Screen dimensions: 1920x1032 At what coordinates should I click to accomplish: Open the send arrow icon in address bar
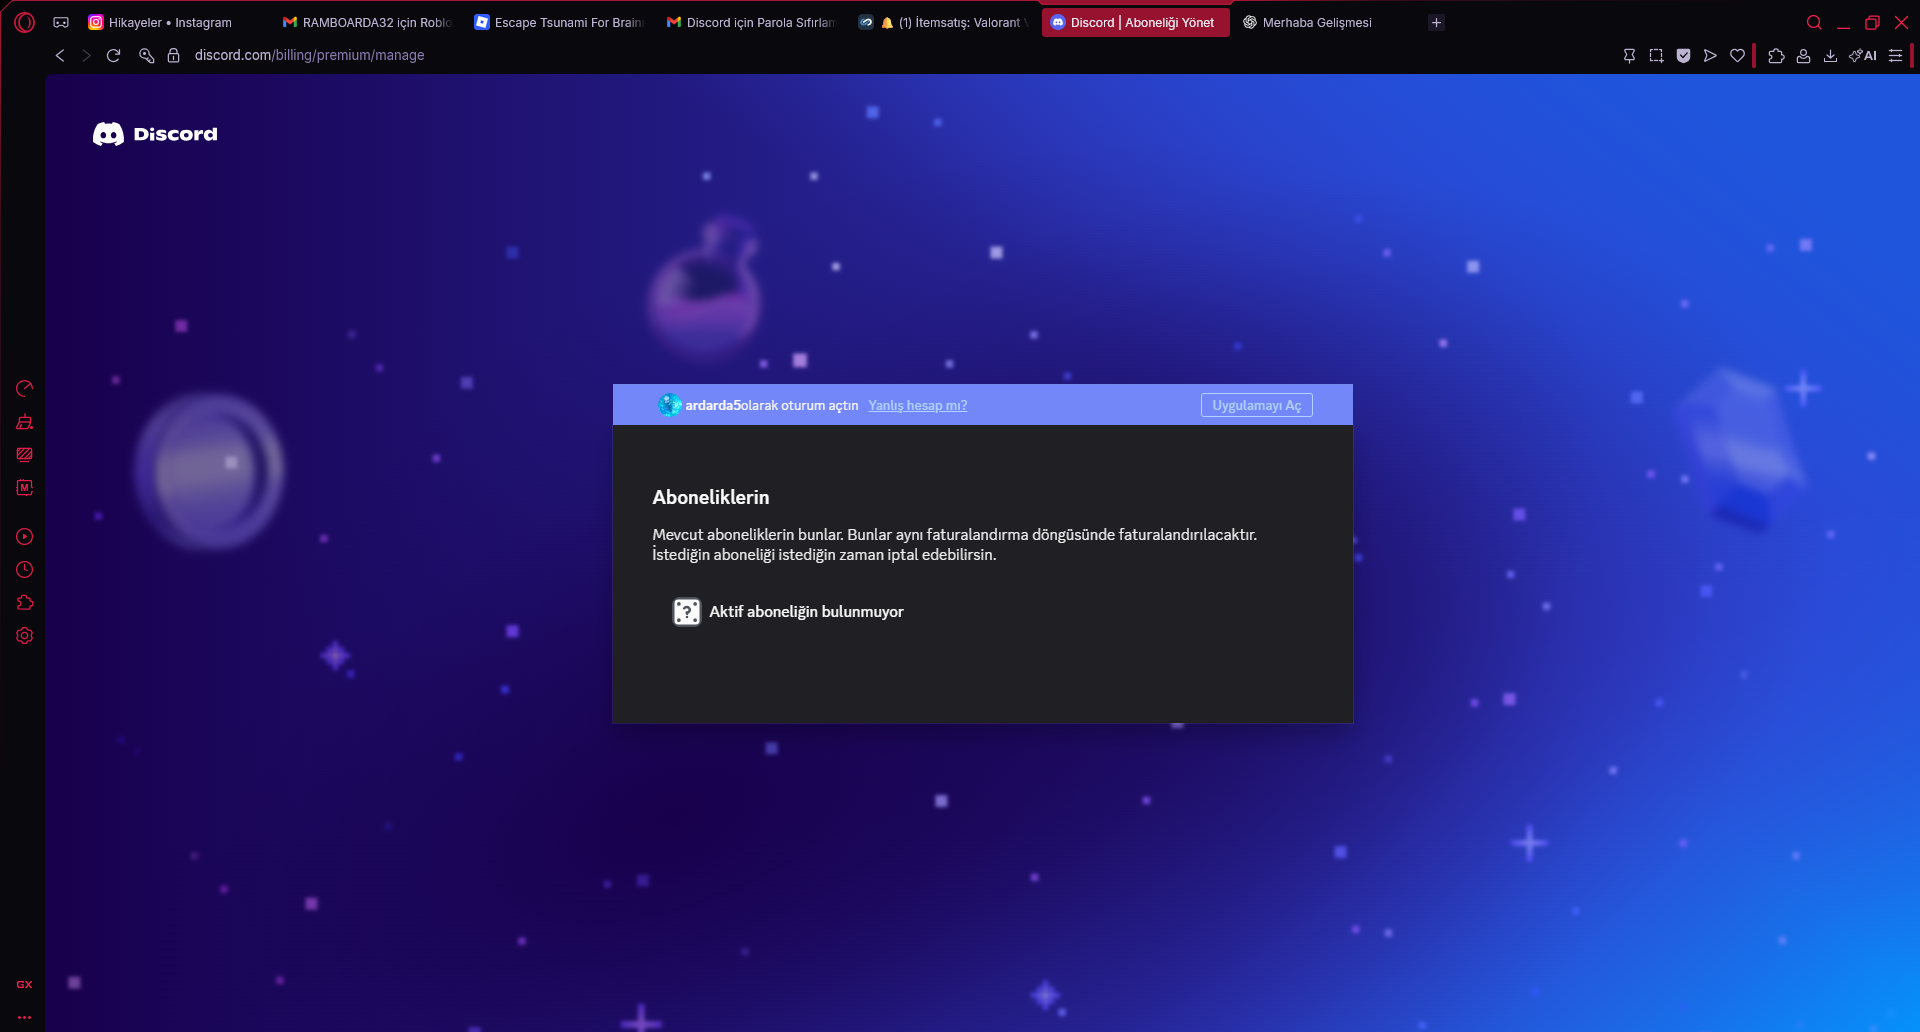[x=1710, y=56]
